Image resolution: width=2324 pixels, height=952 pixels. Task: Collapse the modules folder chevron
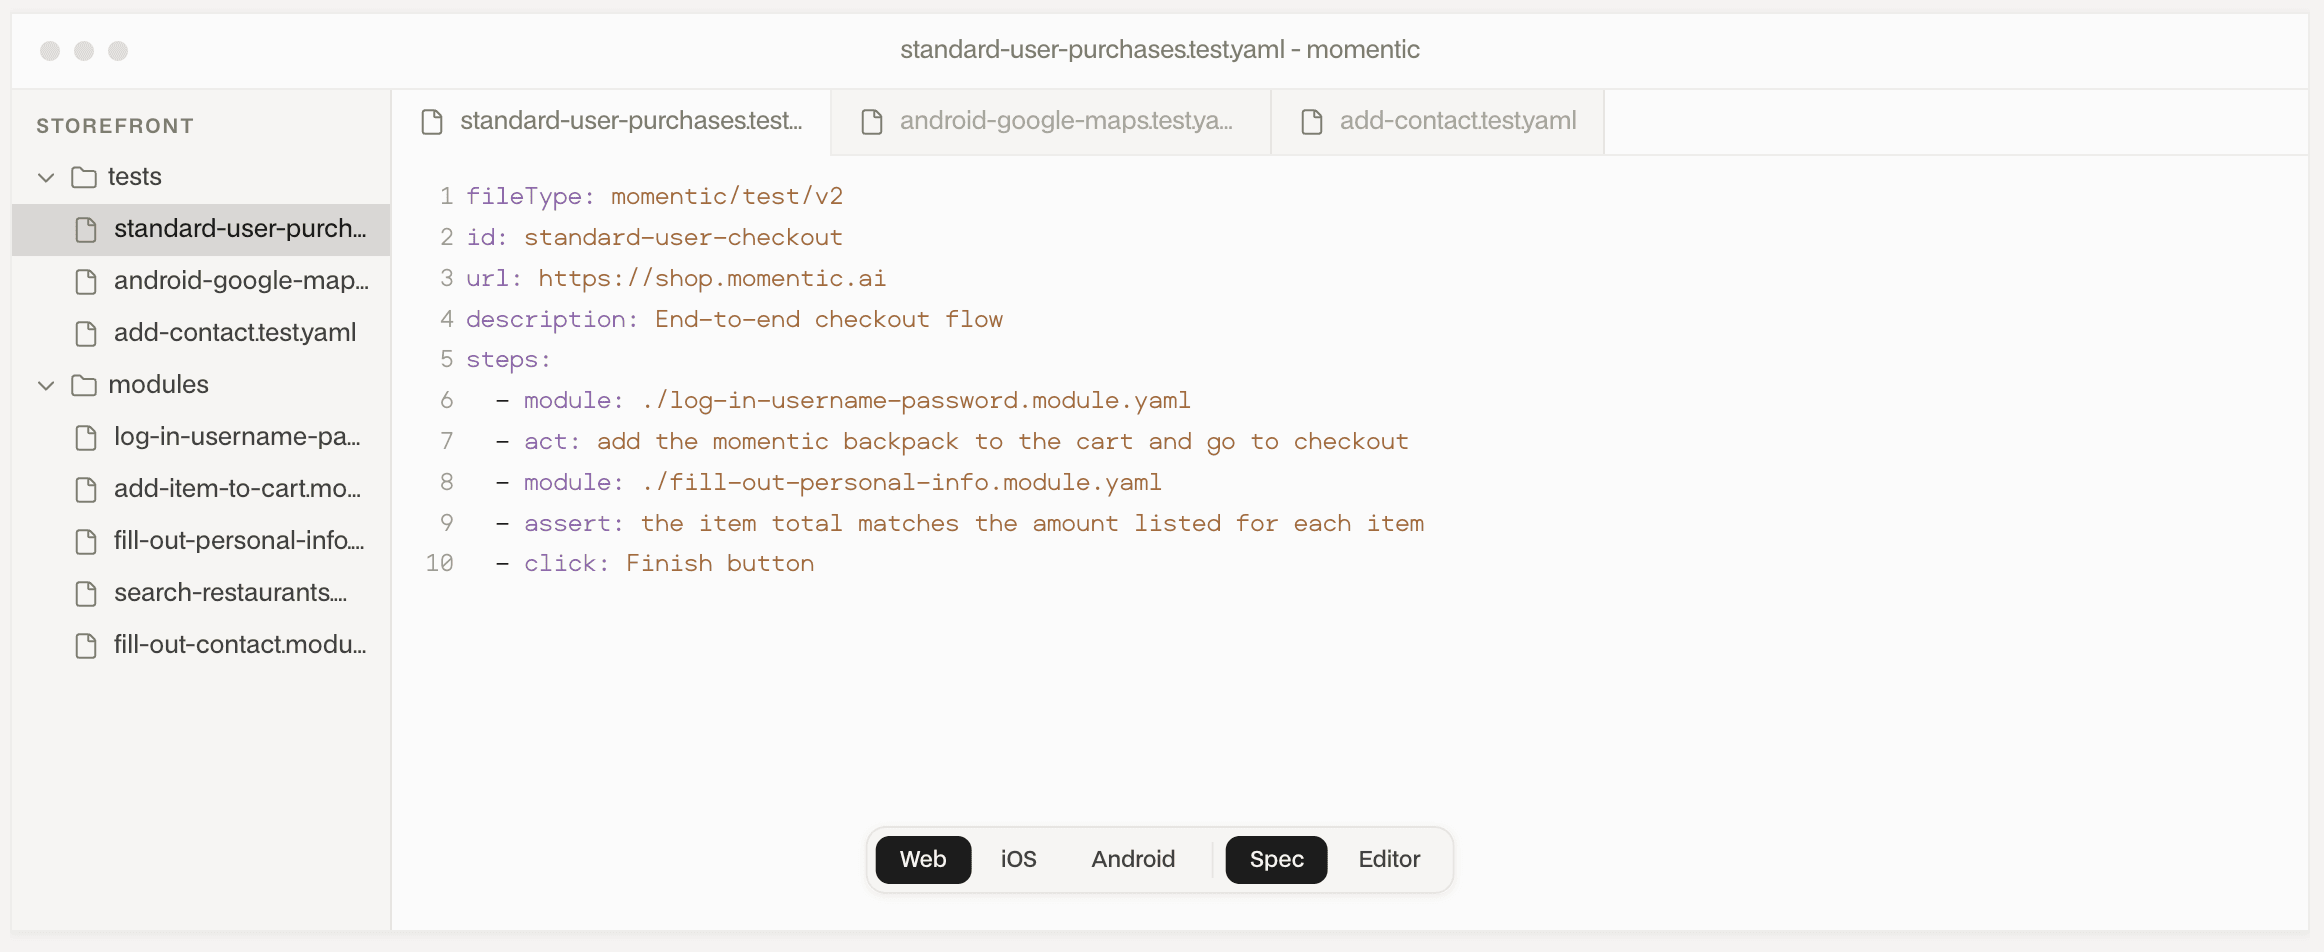[46, 385]
